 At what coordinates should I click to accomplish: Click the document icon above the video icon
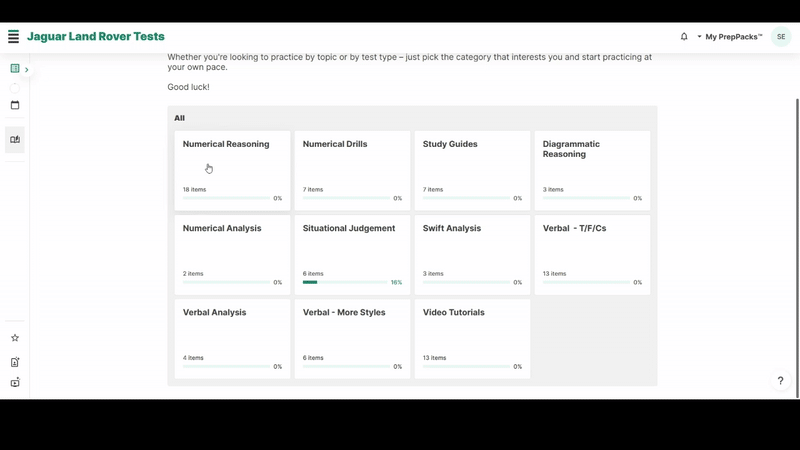point(15,362)
